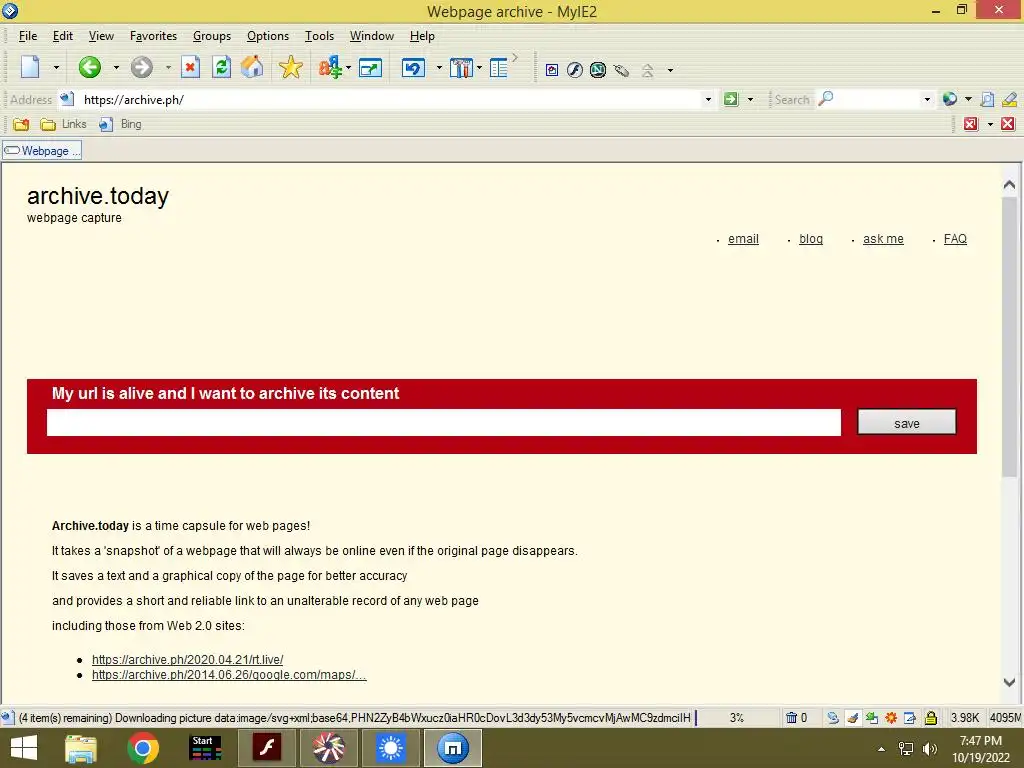Open the archive.ph rt.live snapshot link

point(187,660)
